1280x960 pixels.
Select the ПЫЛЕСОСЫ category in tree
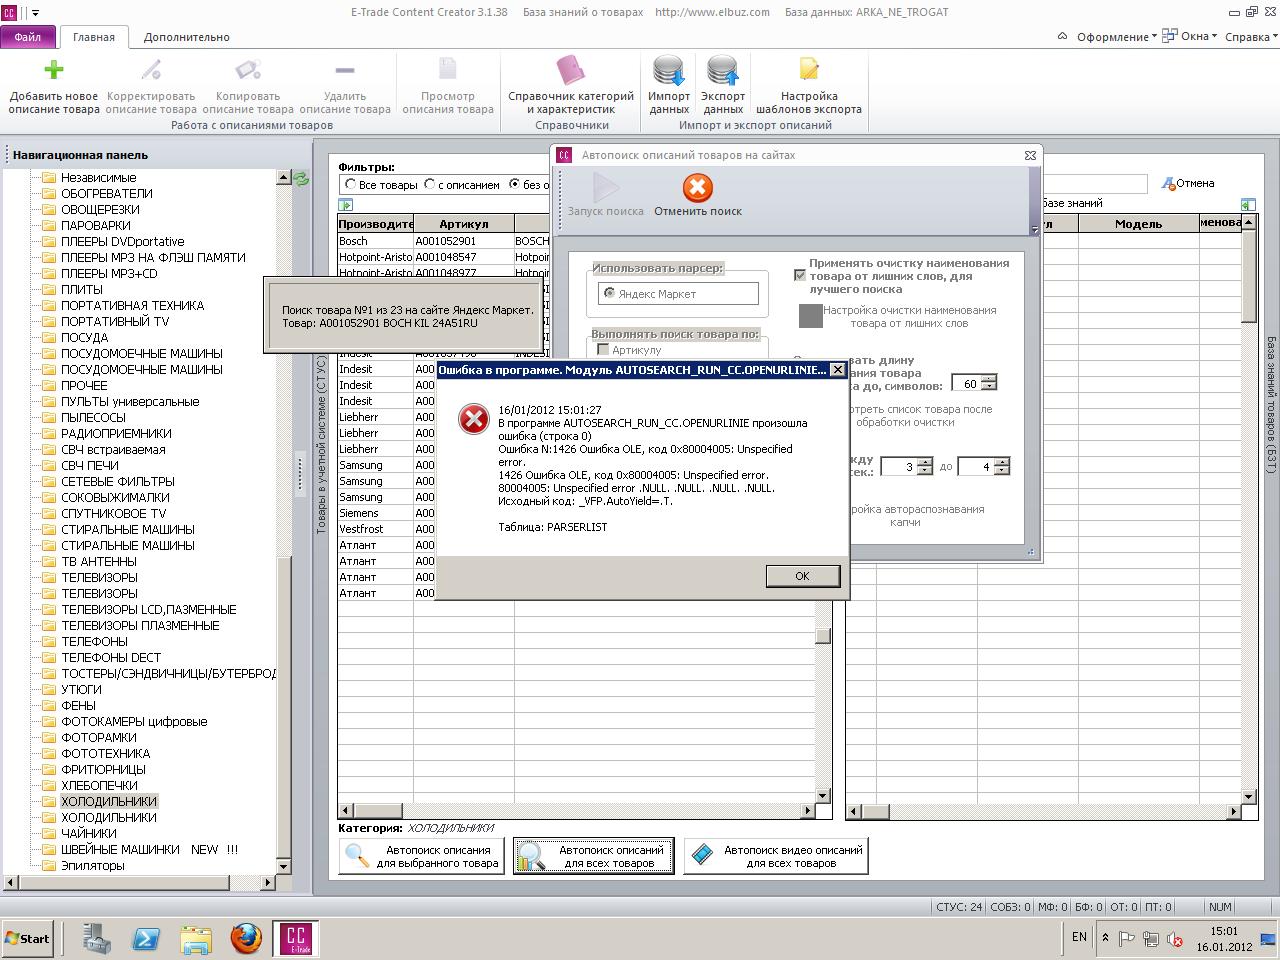(94, 417)
